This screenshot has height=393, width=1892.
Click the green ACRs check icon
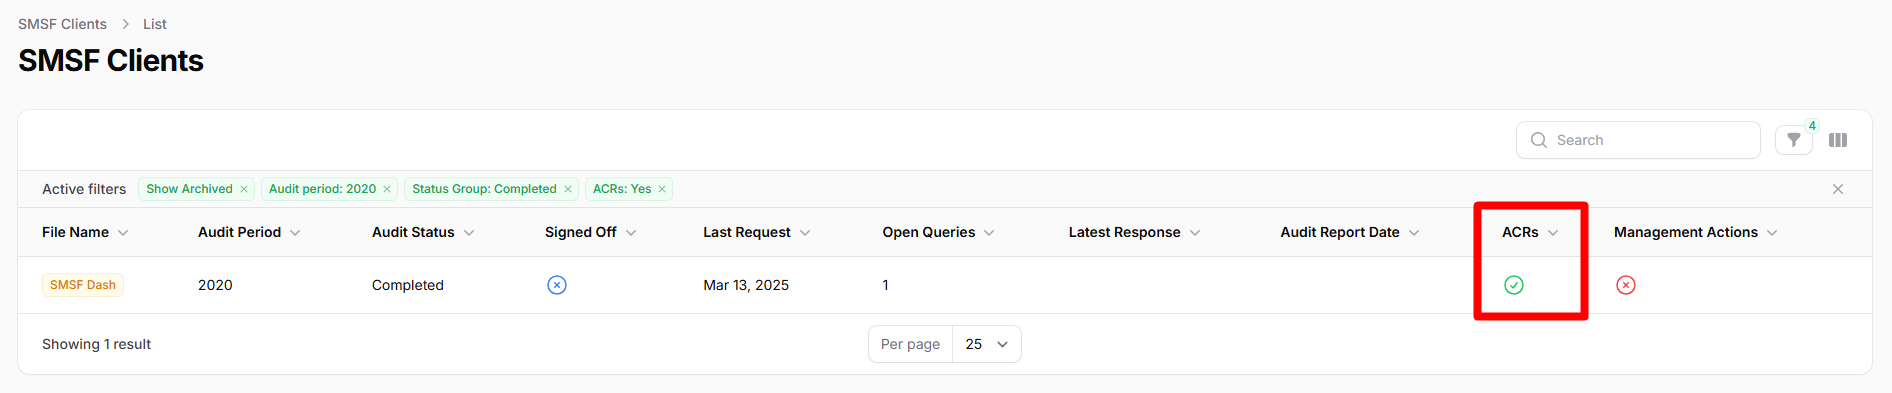pos(1514,285)
